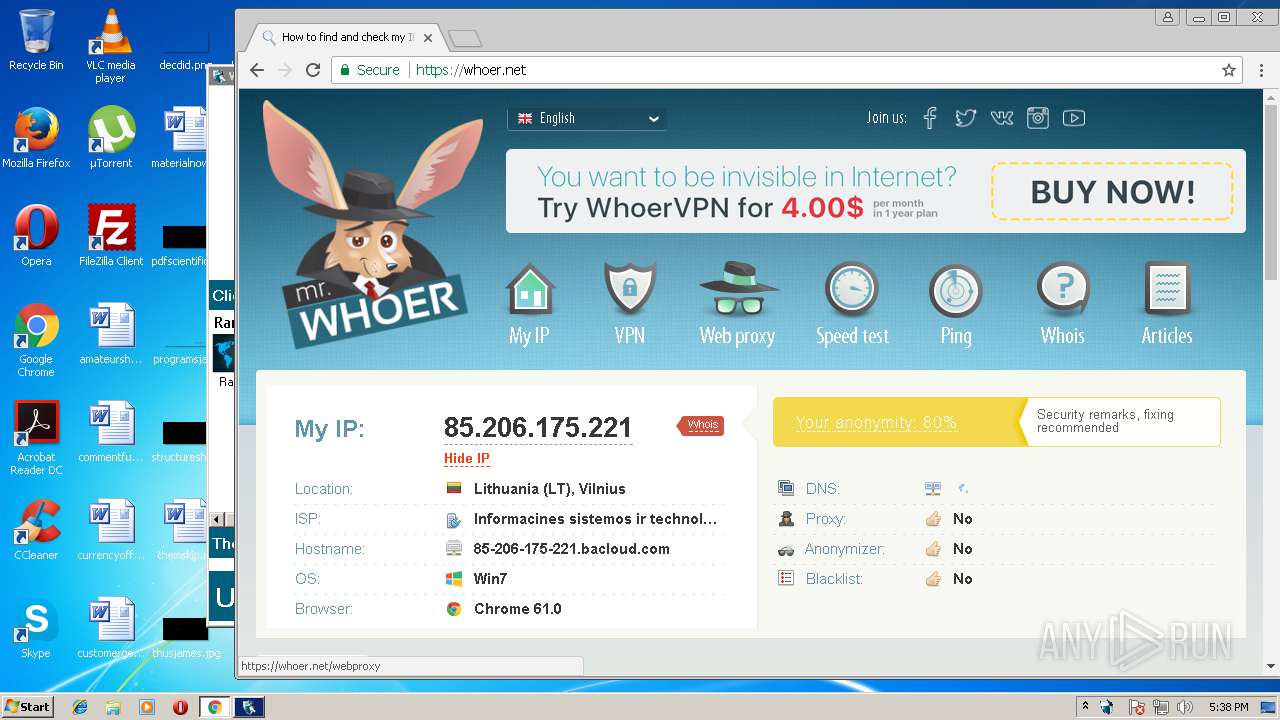Image resolution: width=1280 pixels, height=720 pixels.
Task: Click the Secure padlock site info
Action: tap(369, 70)
